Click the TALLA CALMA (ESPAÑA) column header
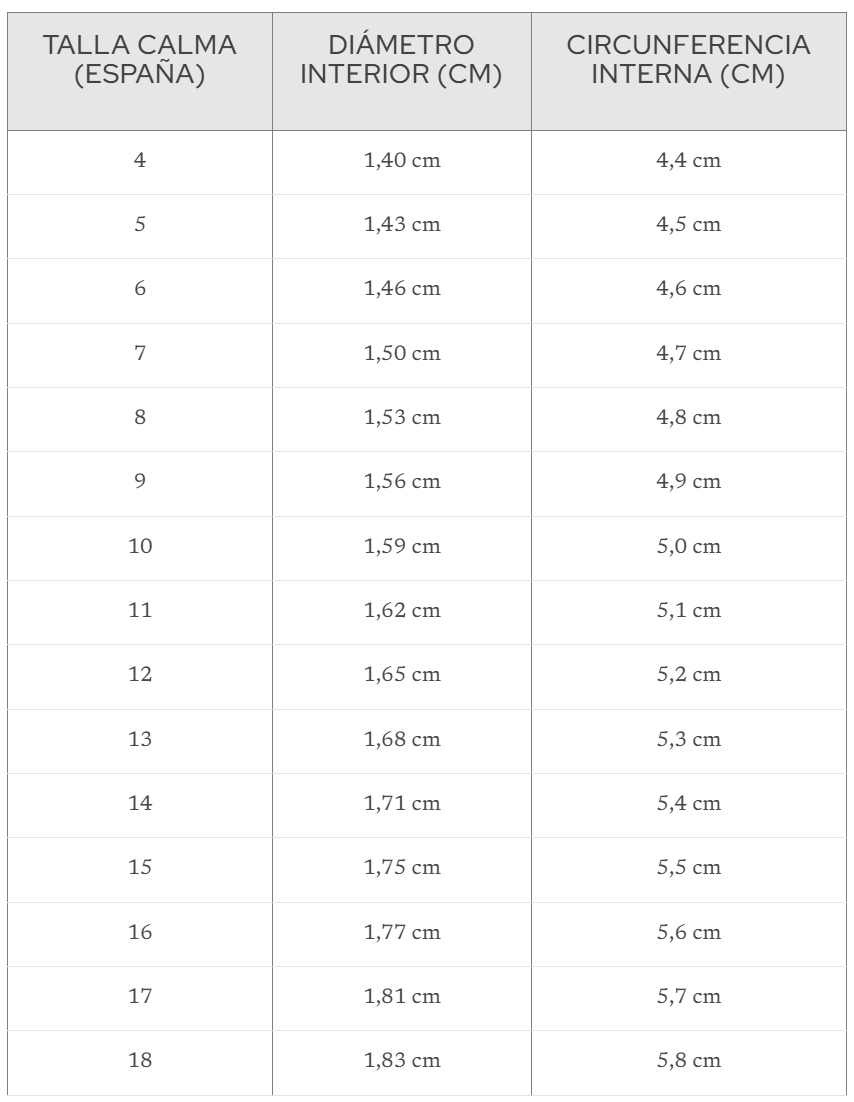854x1102 pixels. [x=140, y=61]
